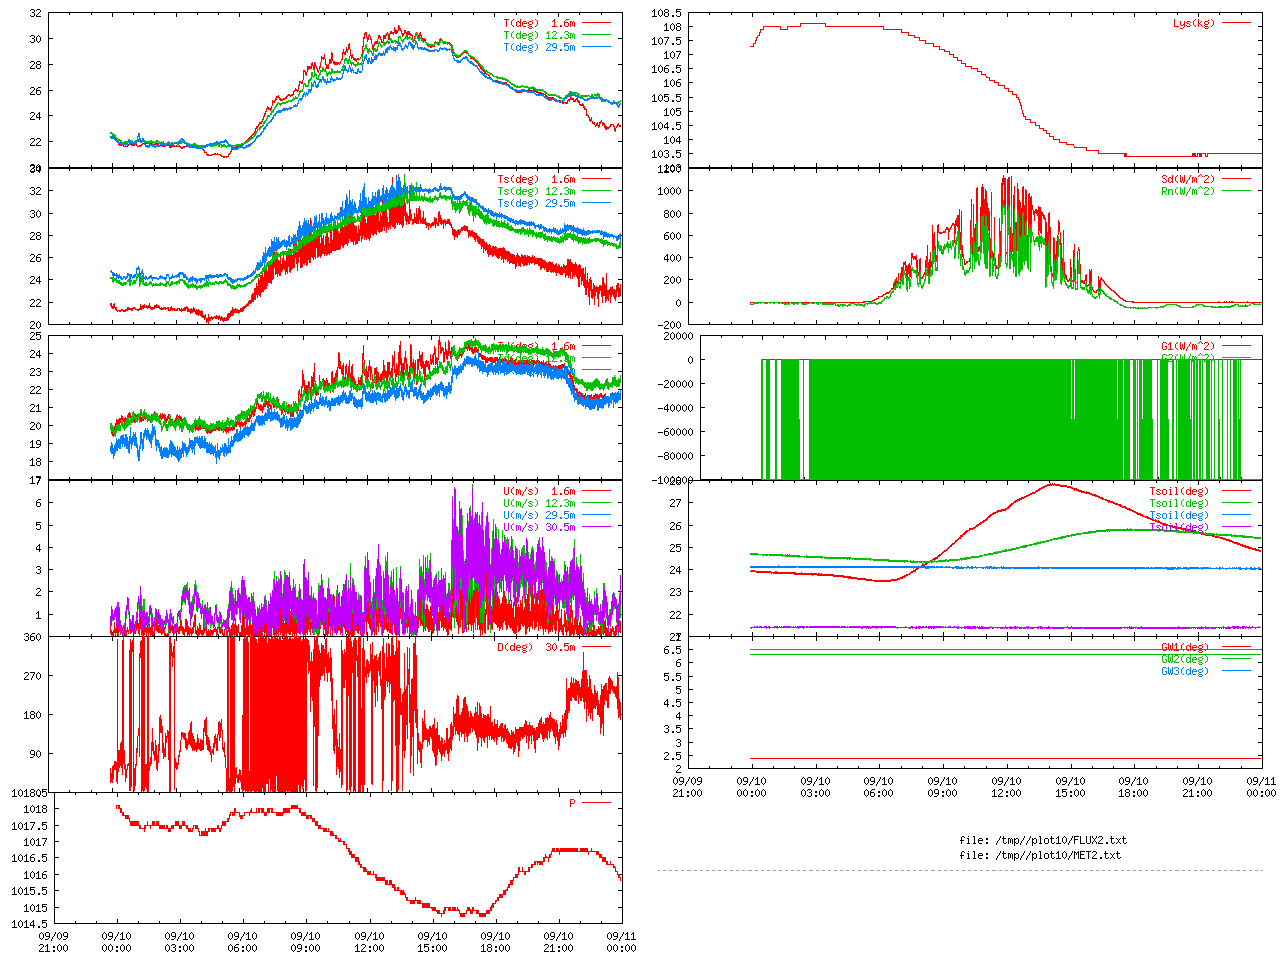Select the 'Ts(deg) 1.6m' legend label

pyautogui.click(x=536, y=180)
